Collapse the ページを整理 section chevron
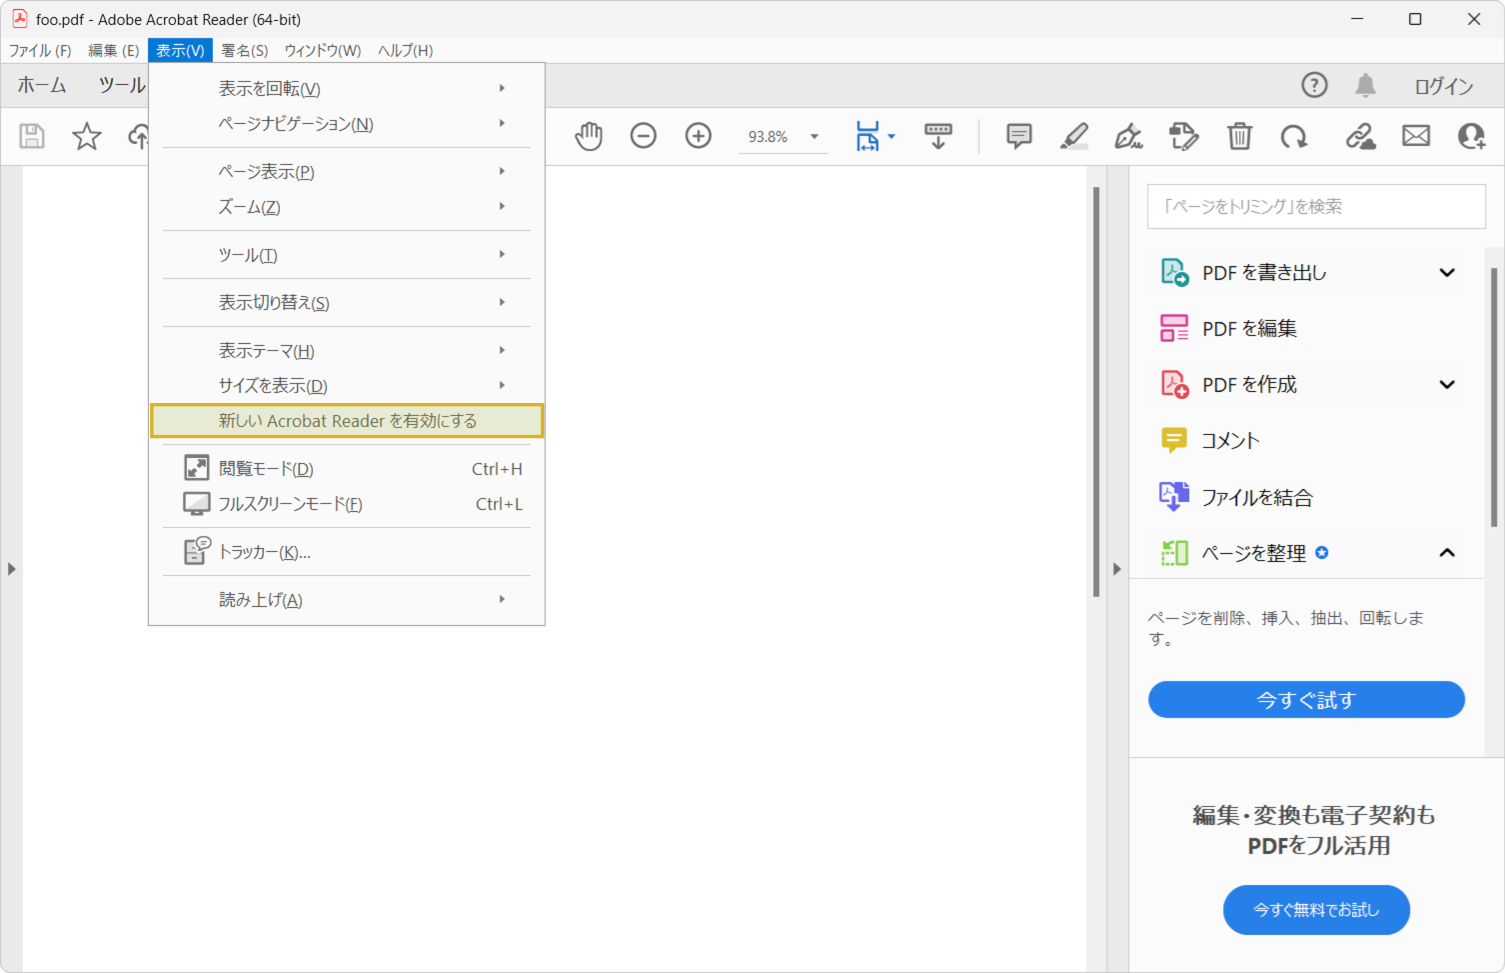The height and width of the screenshot is (973, 1505). [x=1447, y=552]
